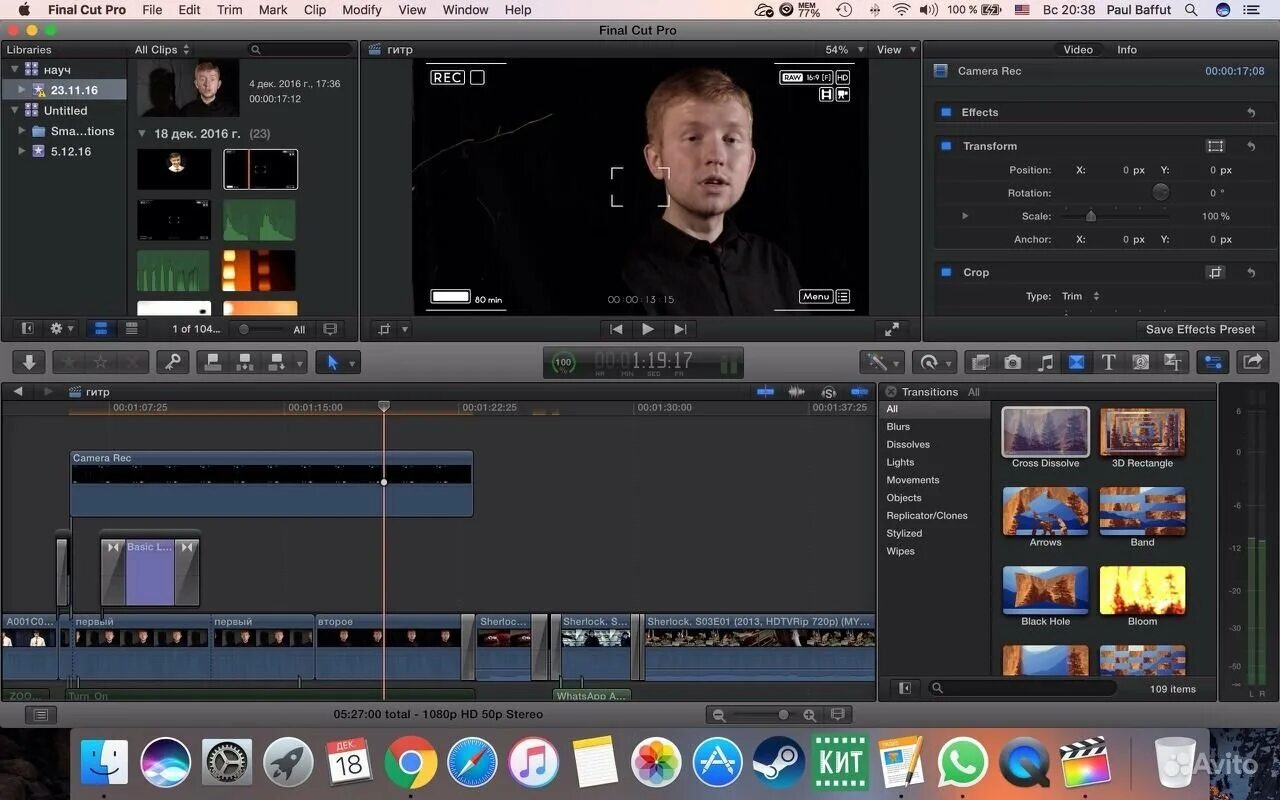1280x800 pixels.
Task: Open the browser gear action menu
Action: [61, 329]
